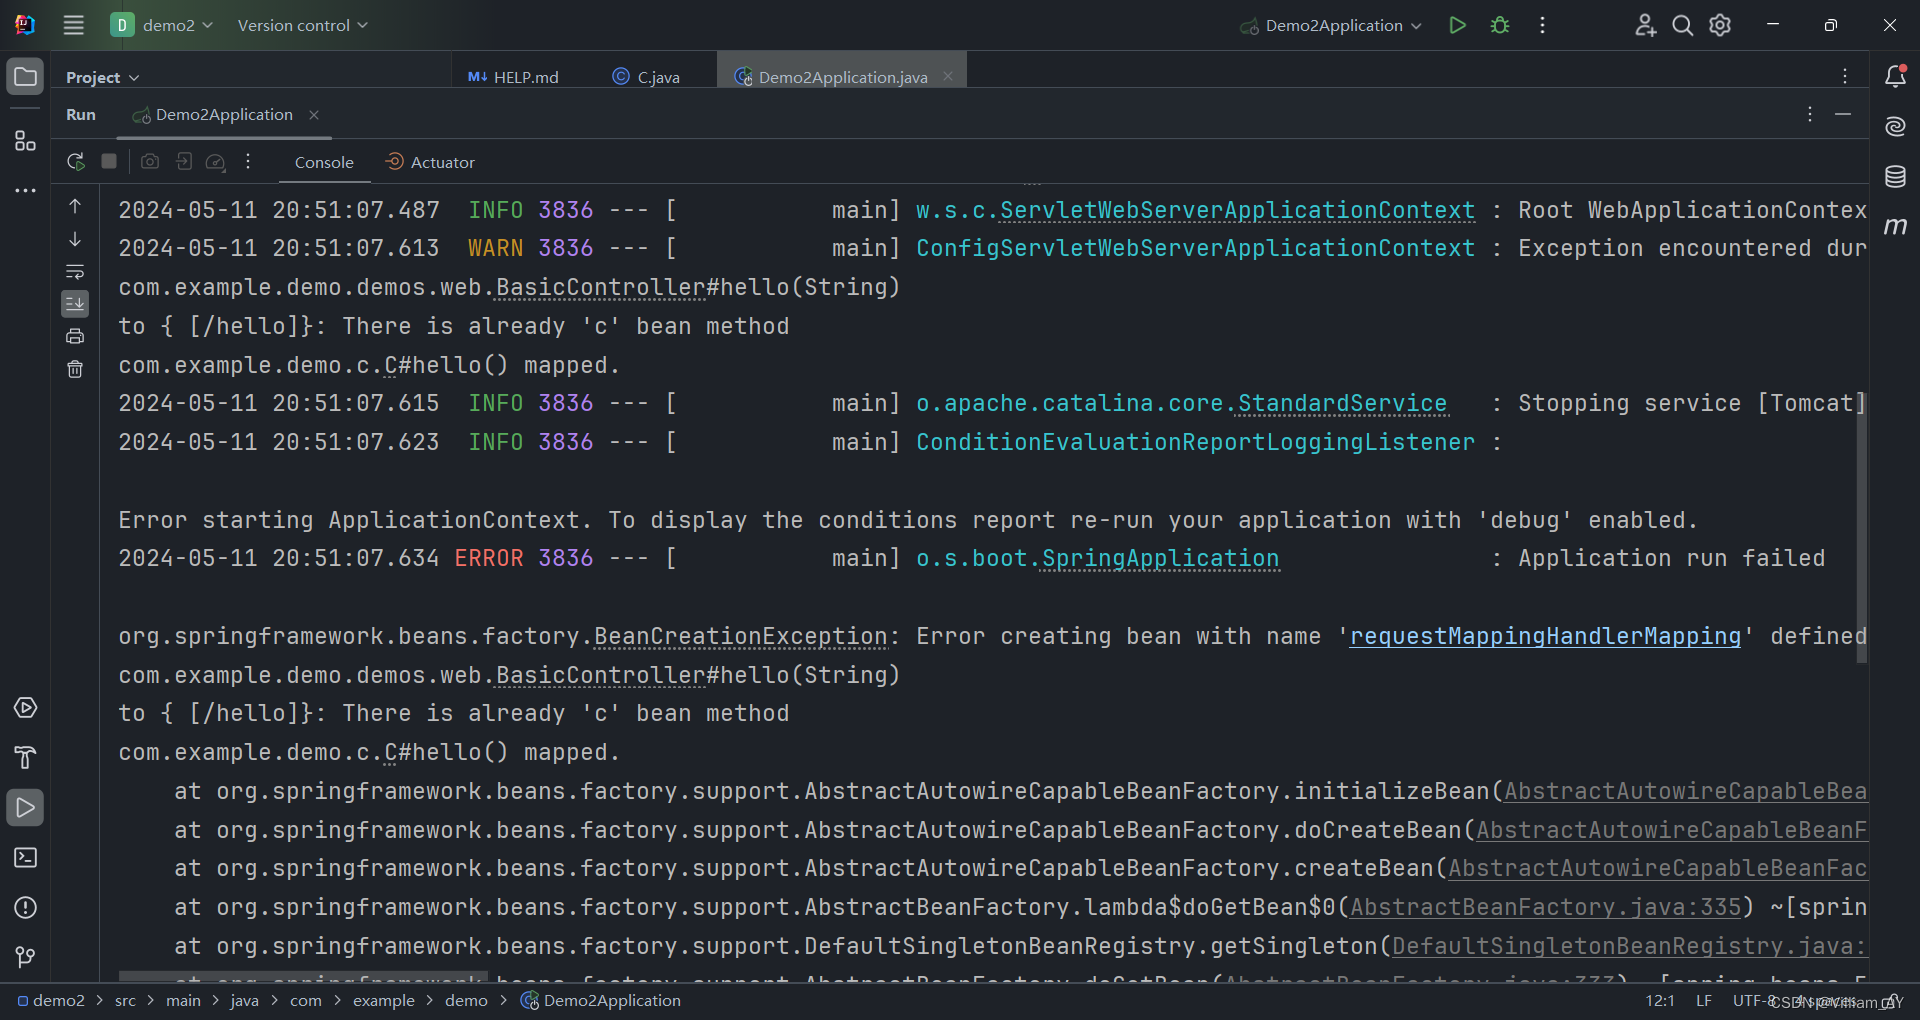Stop the running process
This screenshot has width=1920, height=1020.
pos(110,162)
